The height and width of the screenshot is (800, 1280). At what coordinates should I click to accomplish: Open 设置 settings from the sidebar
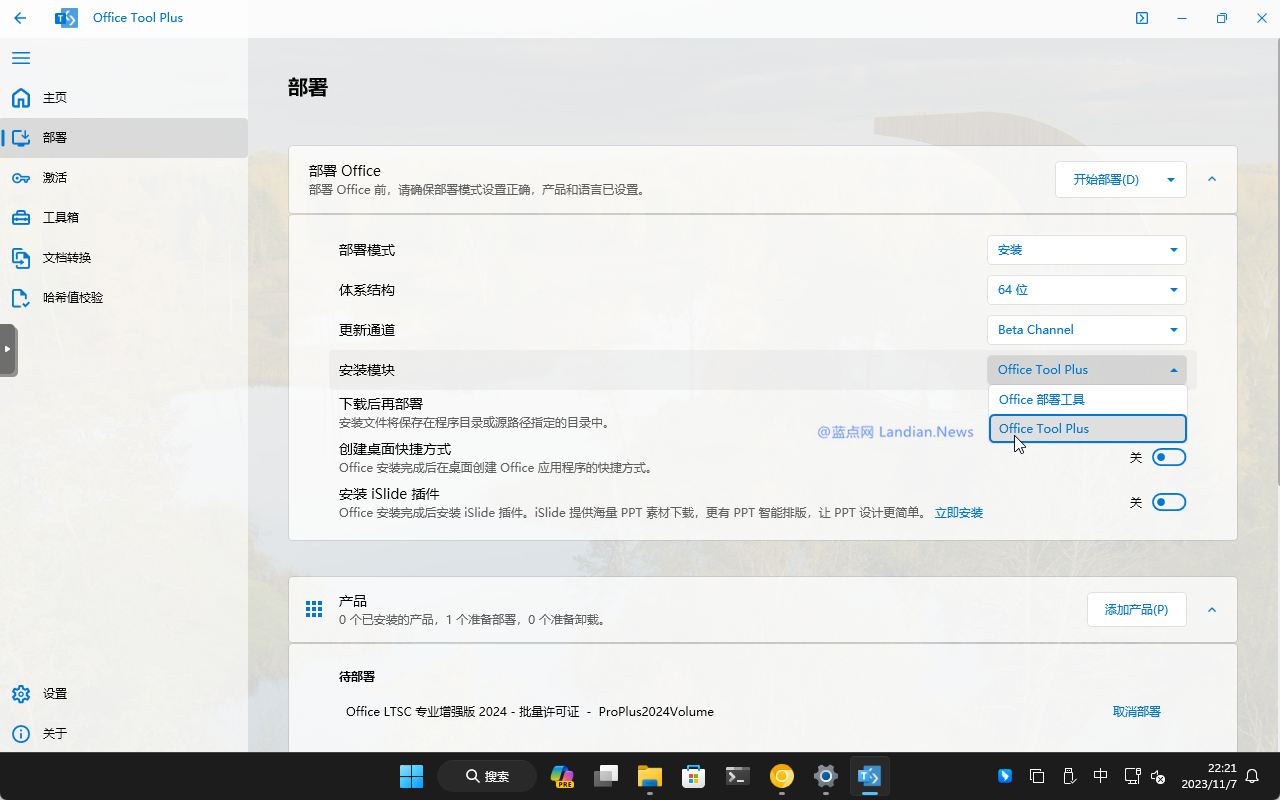(55, 694)
